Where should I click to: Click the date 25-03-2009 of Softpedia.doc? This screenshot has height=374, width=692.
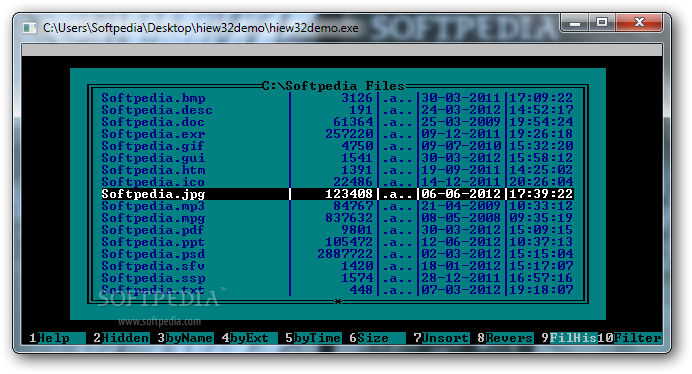click(x=461, y=122)
